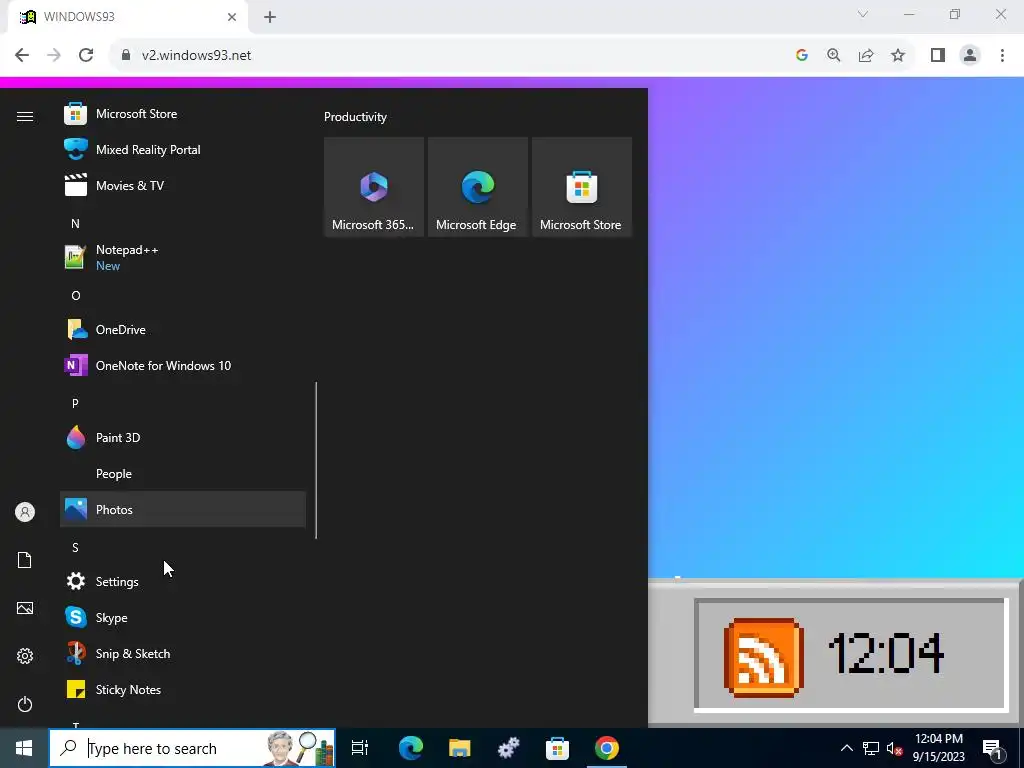Switch to Chrome on the taskbar
This screenshot has width=1024, height=768.
pos(607,748)
